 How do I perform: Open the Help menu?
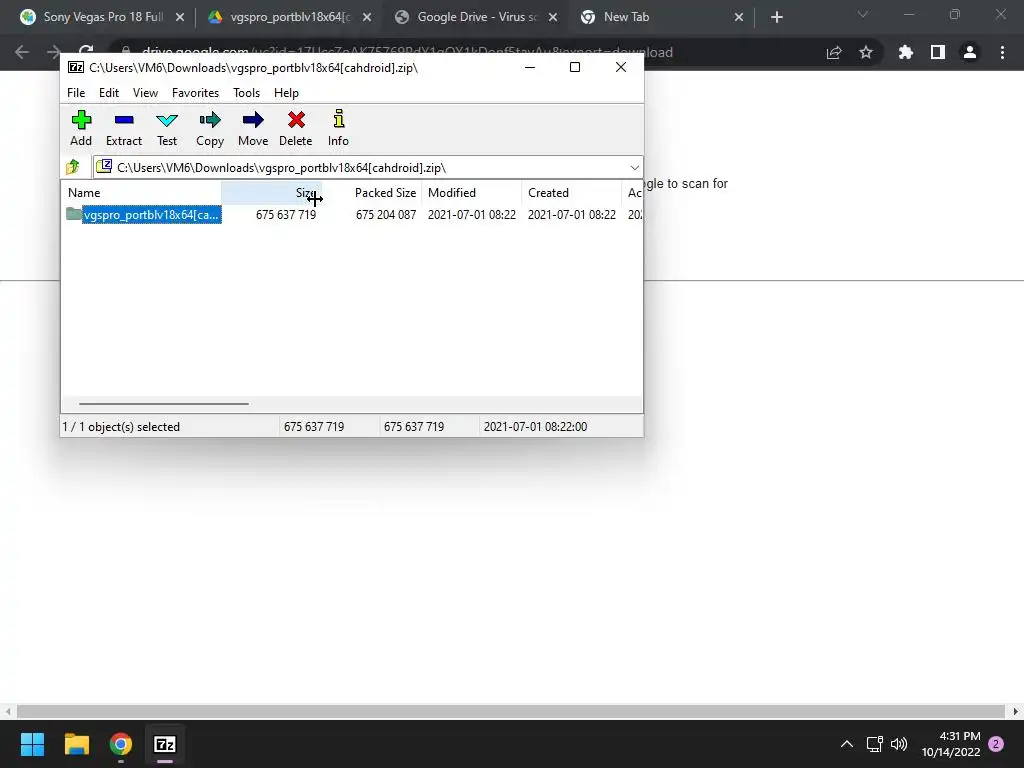pos(286,93)
